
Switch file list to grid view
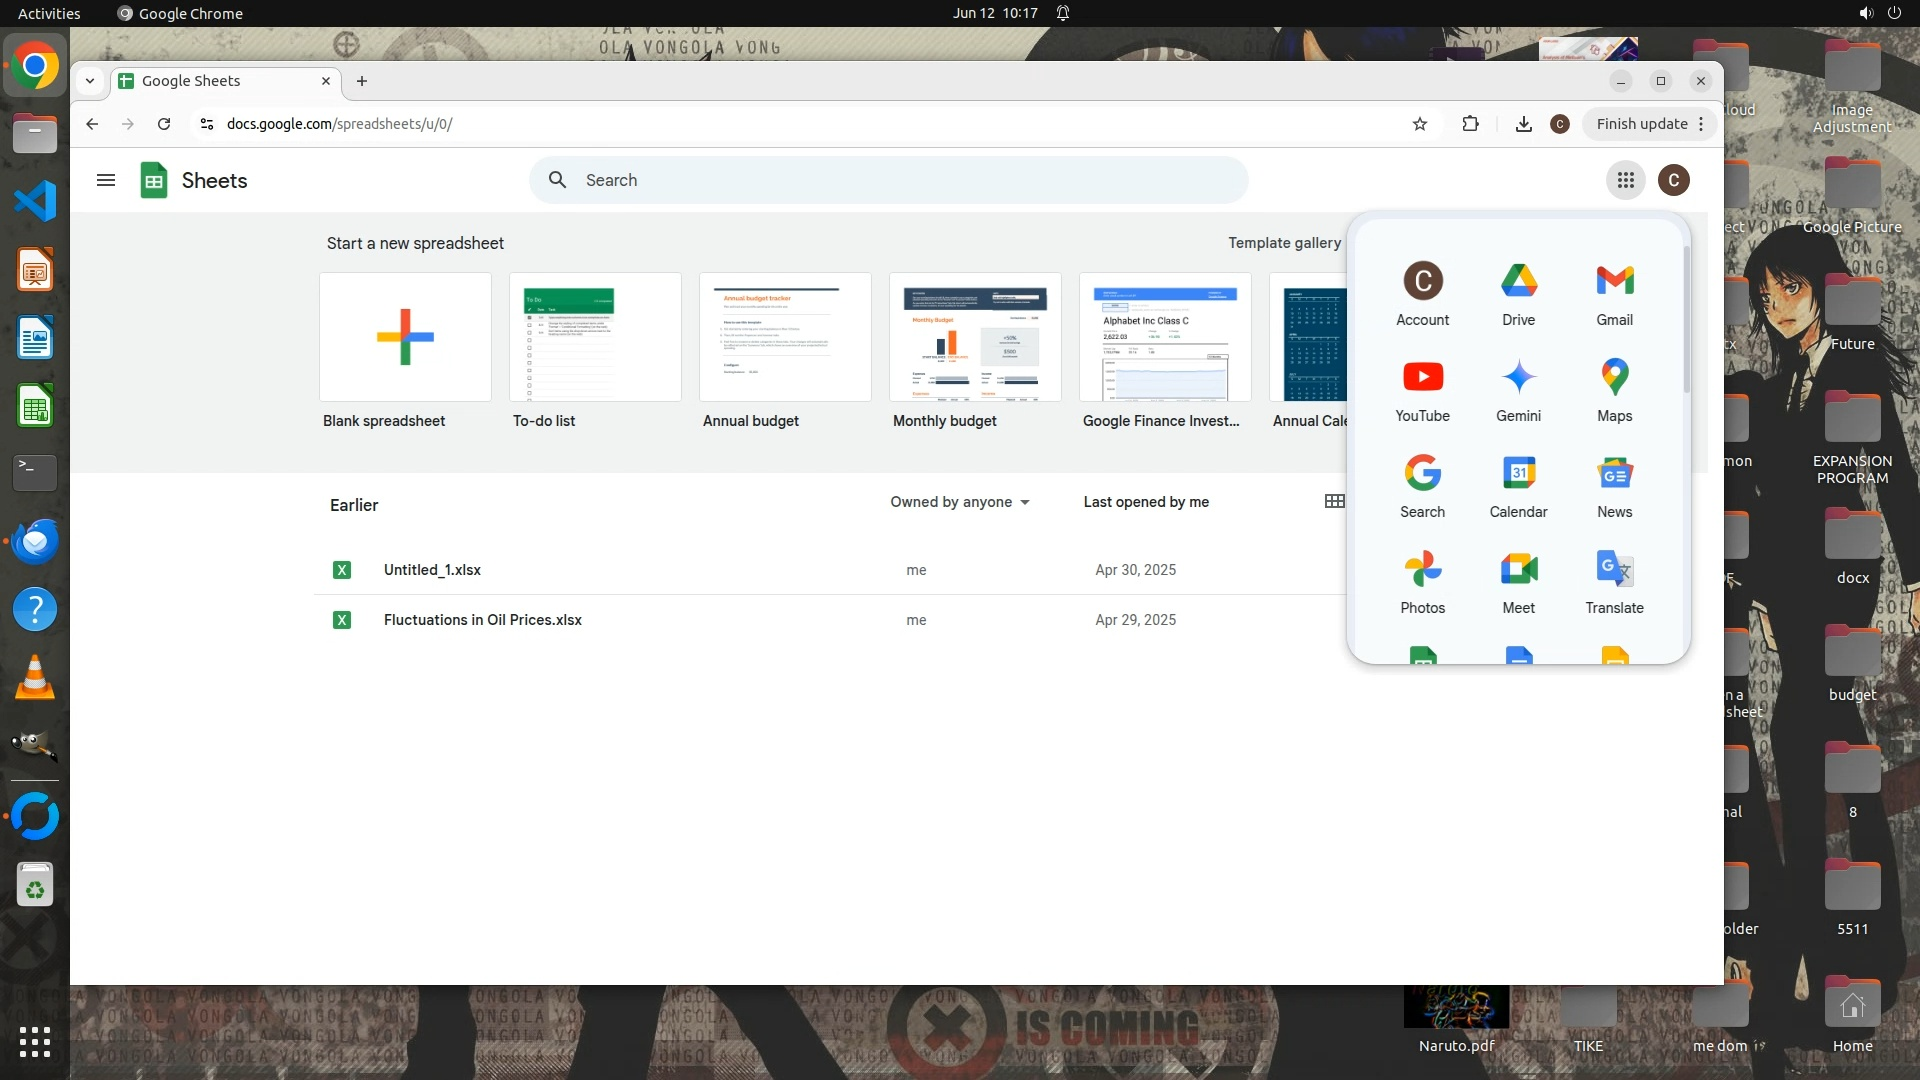pos(1334,501)
